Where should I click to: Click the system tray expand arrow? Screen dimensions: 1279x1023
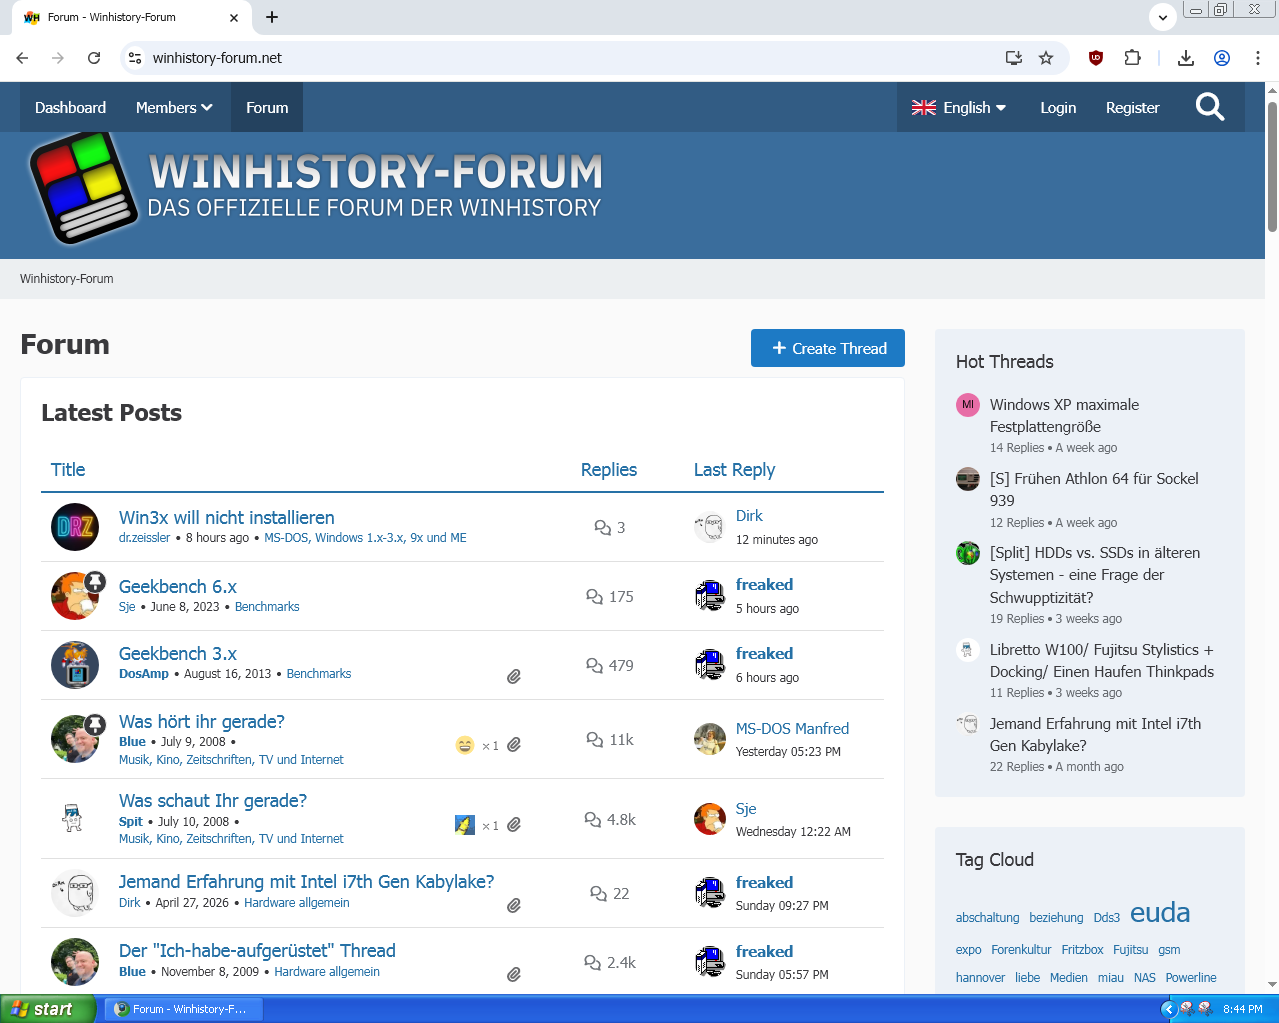coord(1168,1009)
